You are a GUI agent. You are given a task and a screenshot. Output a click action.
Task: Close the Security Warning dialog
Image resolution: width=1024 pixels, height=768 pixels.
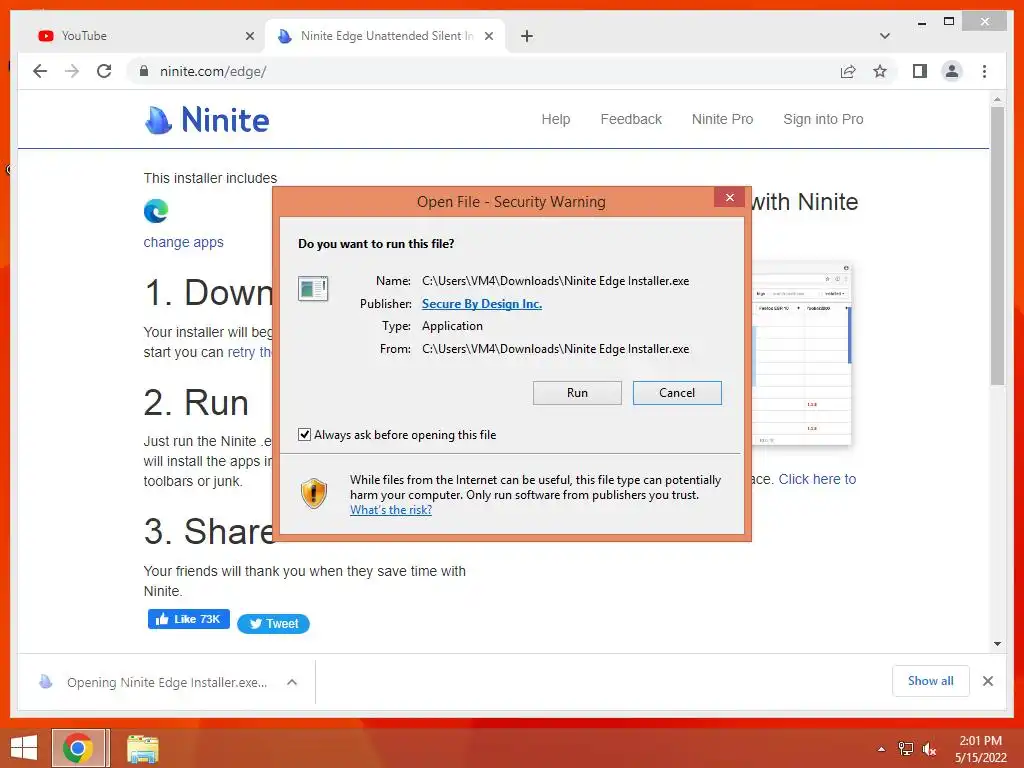pos(729,197)
